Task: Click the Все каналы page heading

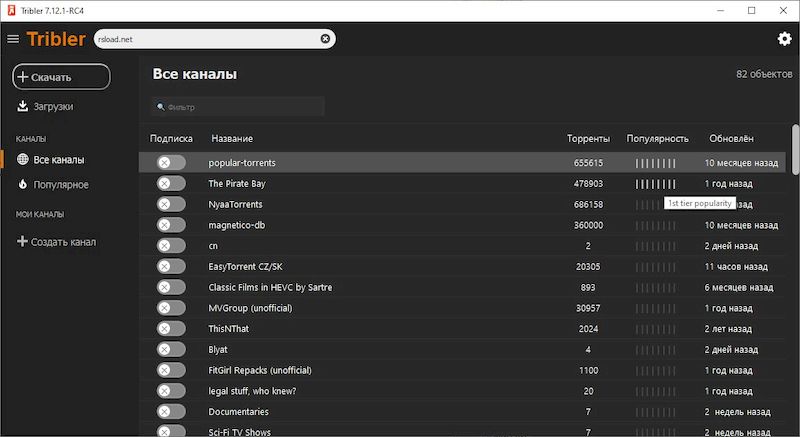Action: (194, 74)
